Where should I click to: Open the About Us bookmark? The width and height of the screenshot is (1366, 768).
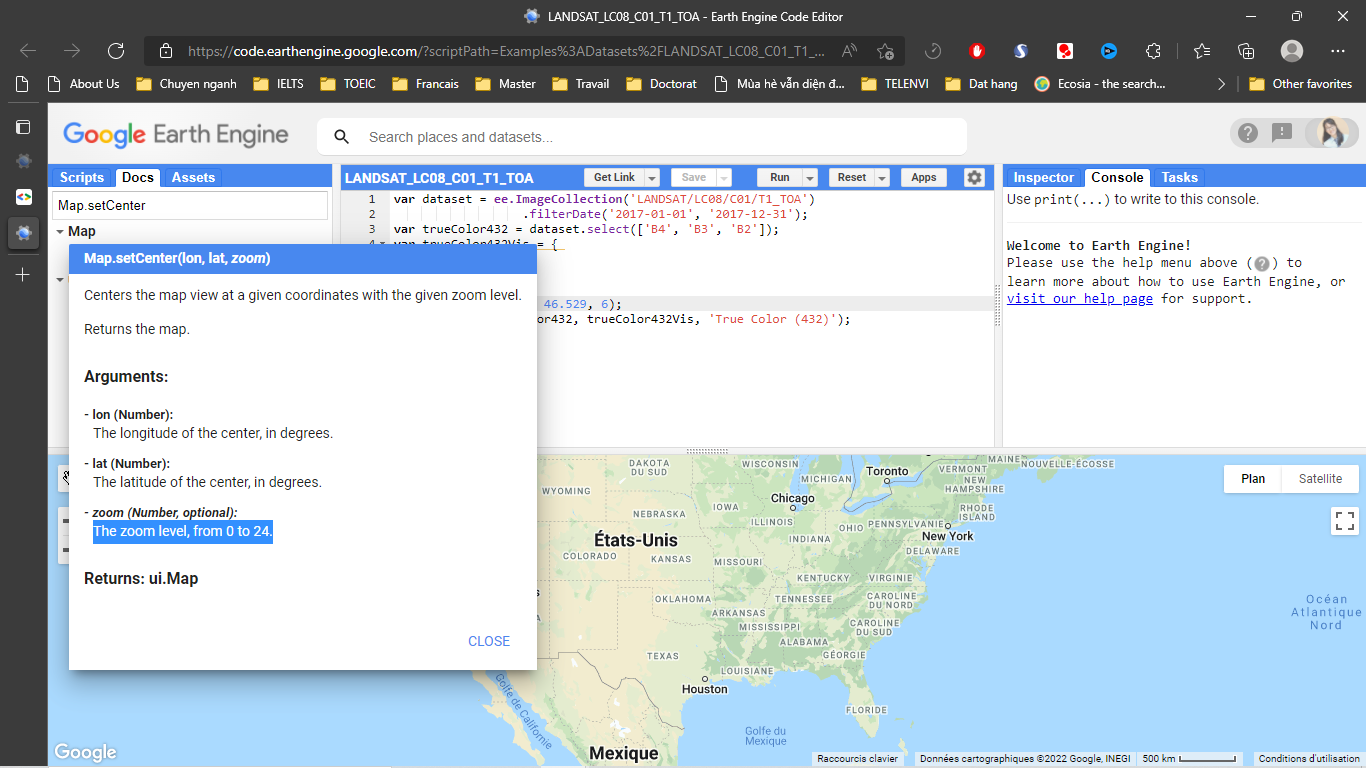point(83,84)
